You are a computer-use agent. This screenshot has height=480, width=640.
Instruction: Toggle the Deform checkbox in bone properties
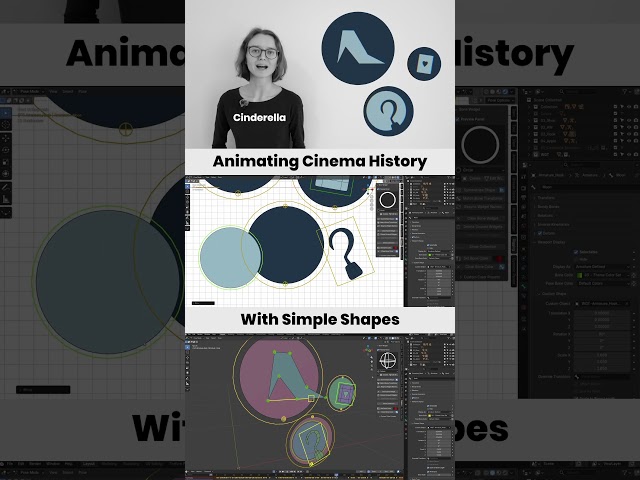540,233
